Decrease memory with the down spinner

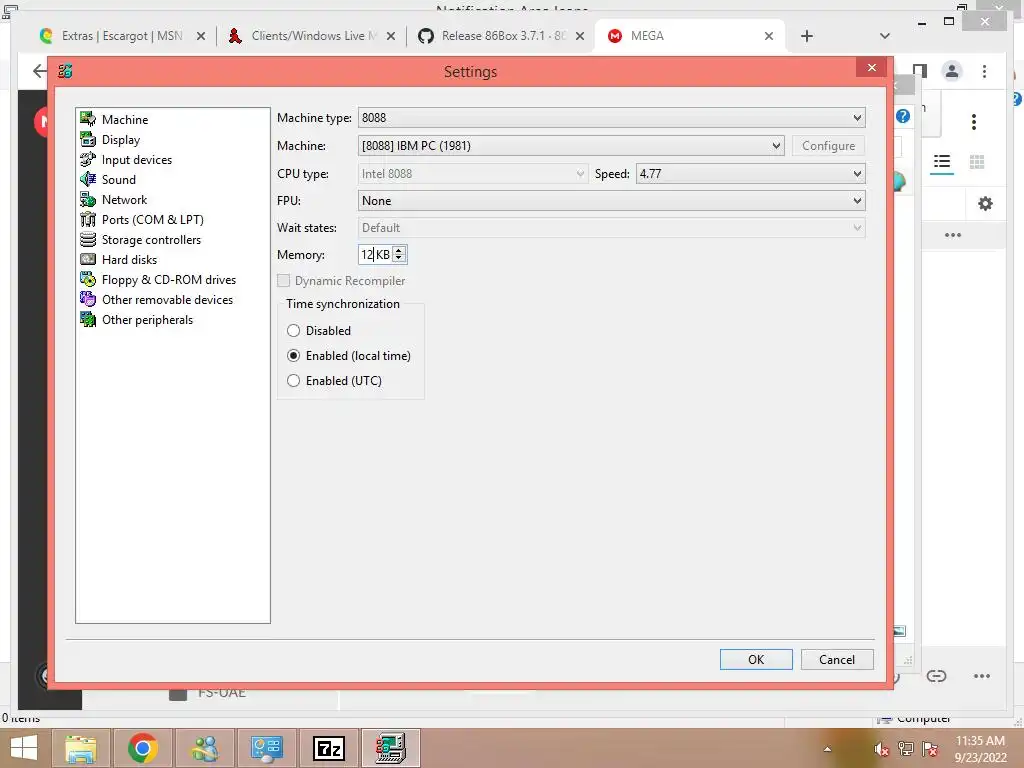(399, 259)
